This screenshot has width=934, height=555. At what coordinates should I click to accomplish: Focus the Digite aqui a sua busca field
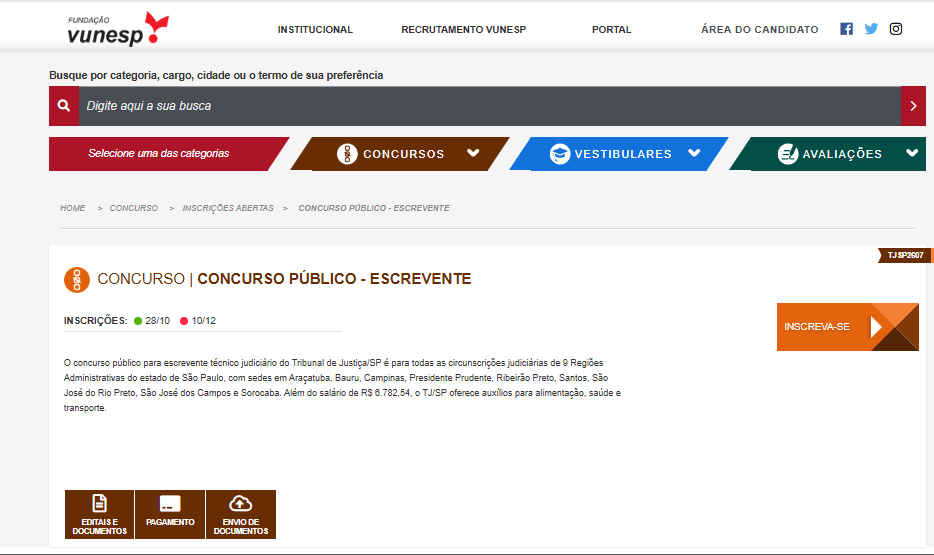(490, 106)
